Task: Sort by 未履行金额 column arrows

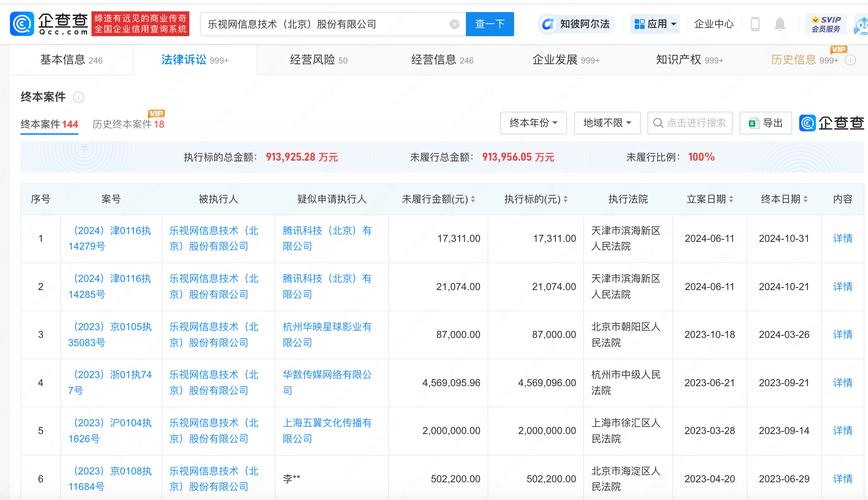Action: [473, 199]
